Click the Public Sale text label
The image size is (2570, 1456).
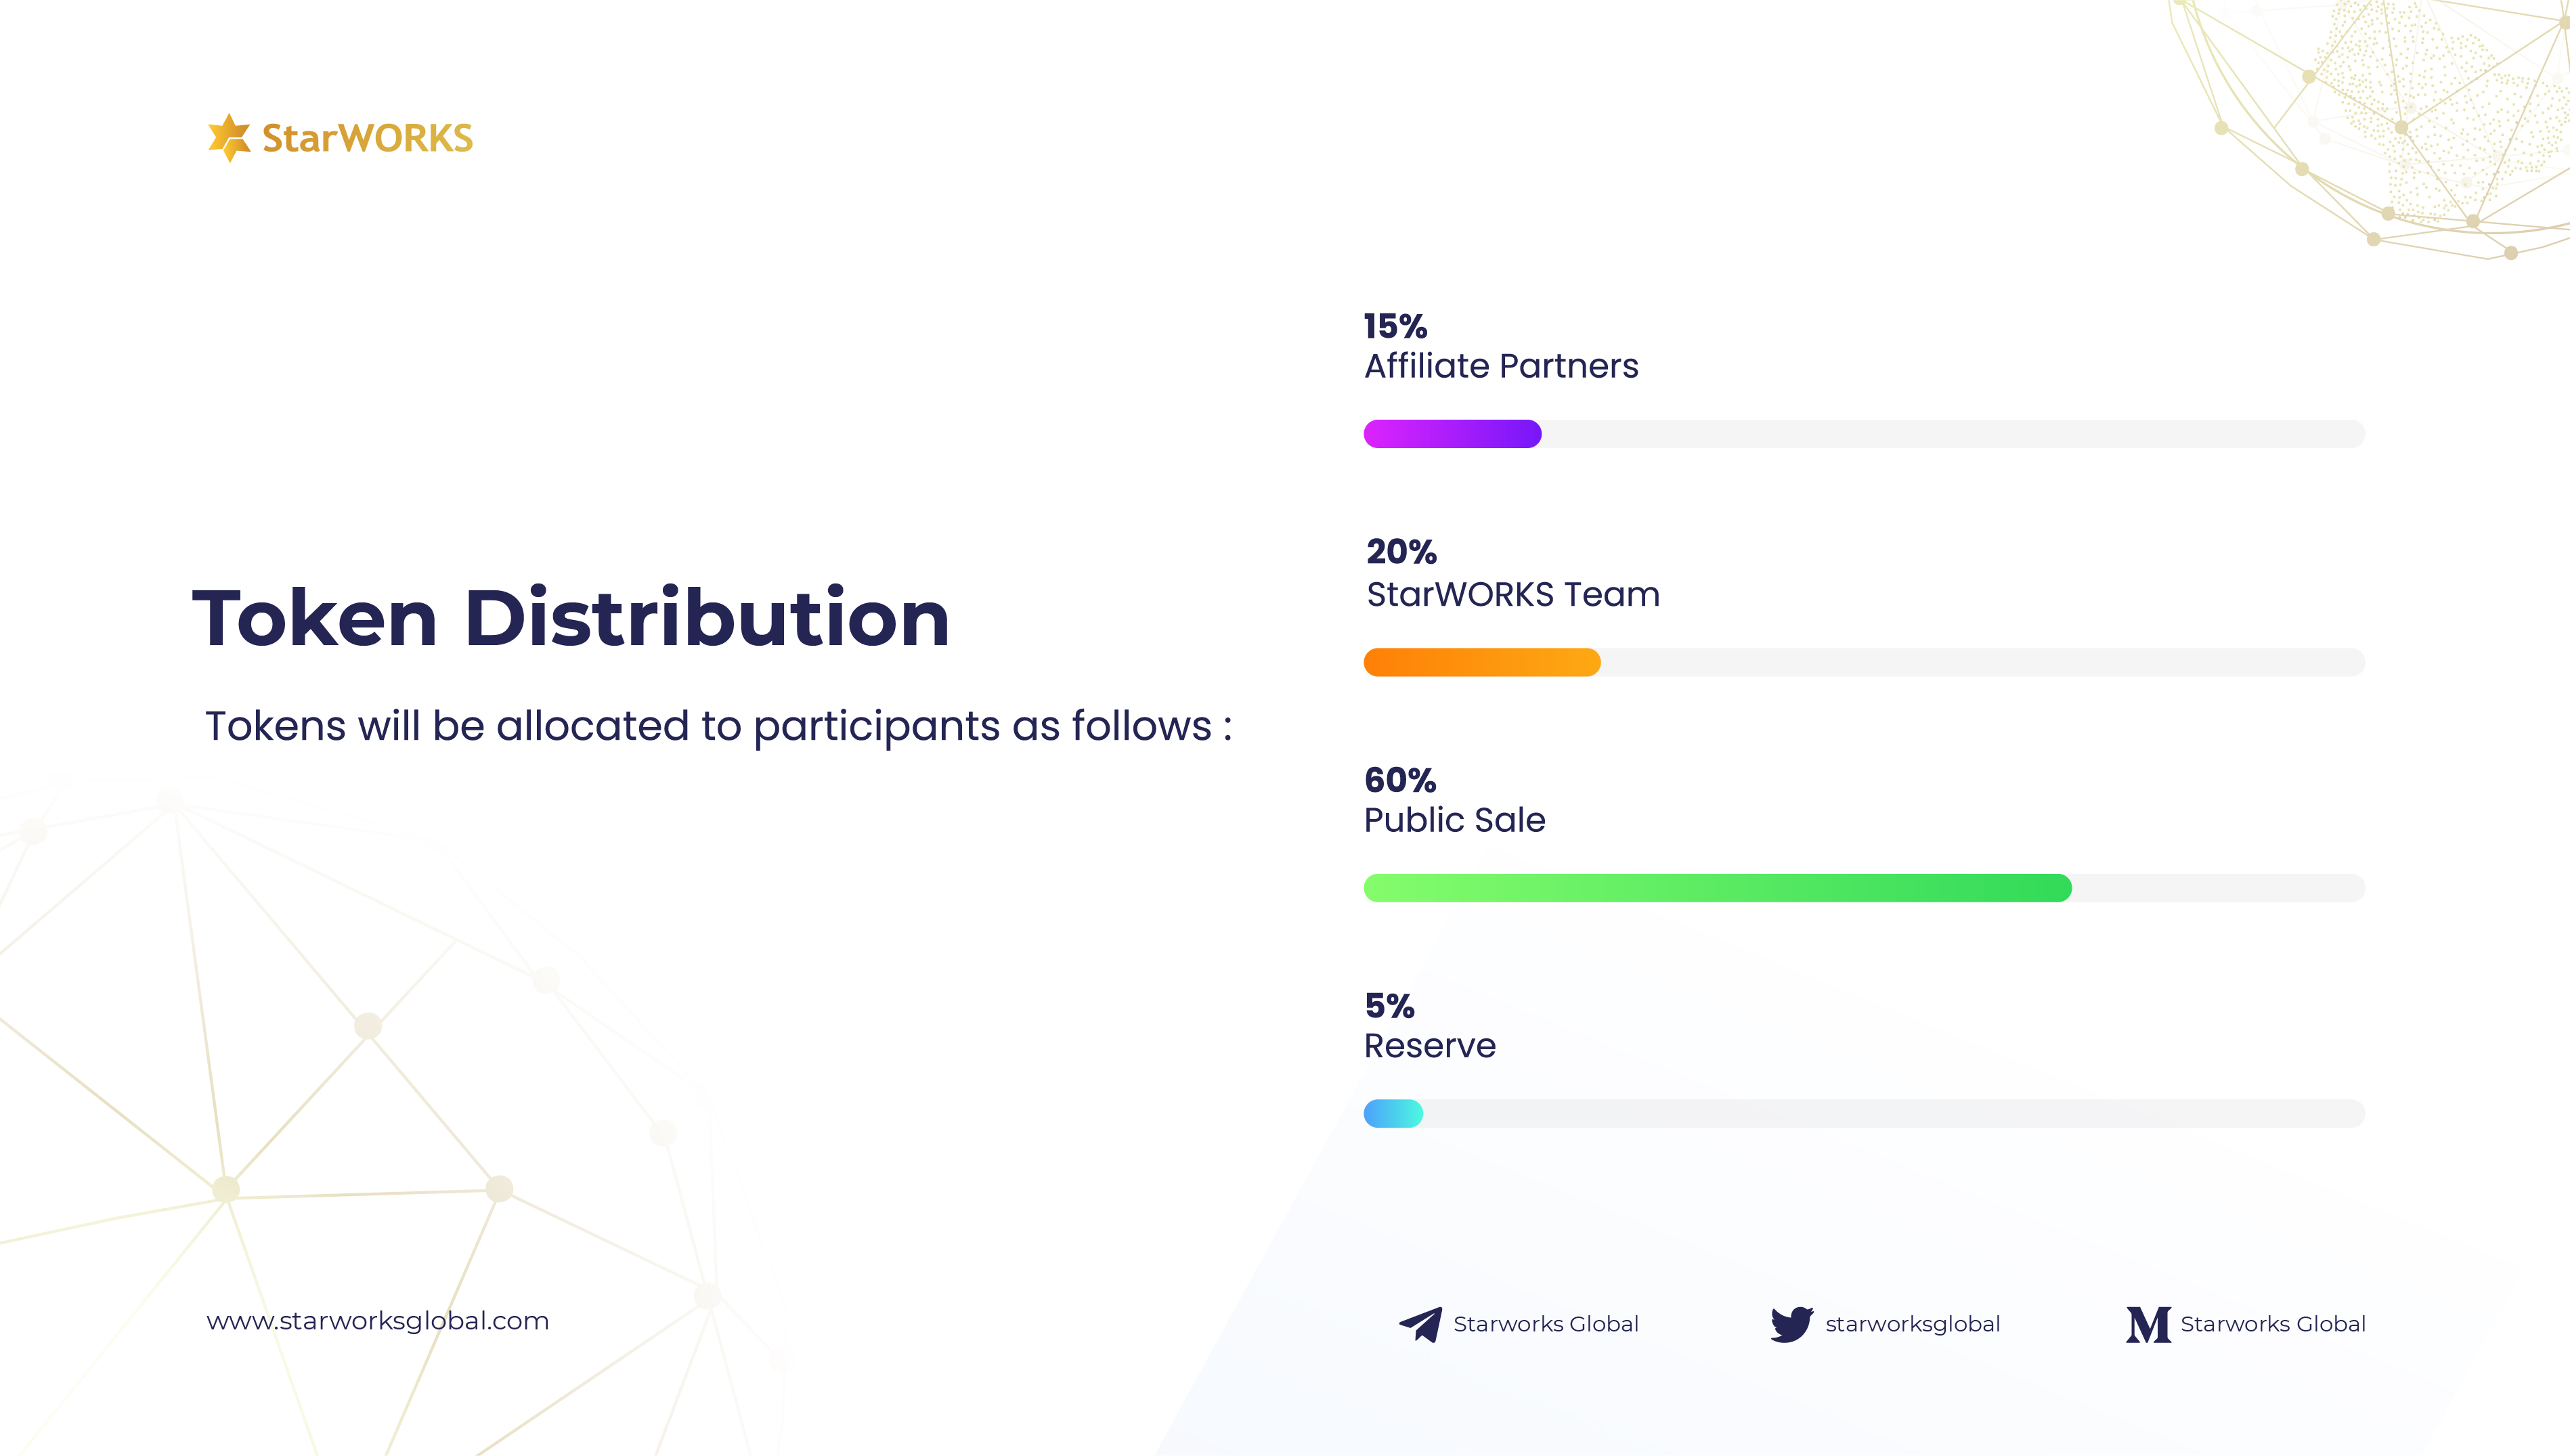(x=1454, y=820)
